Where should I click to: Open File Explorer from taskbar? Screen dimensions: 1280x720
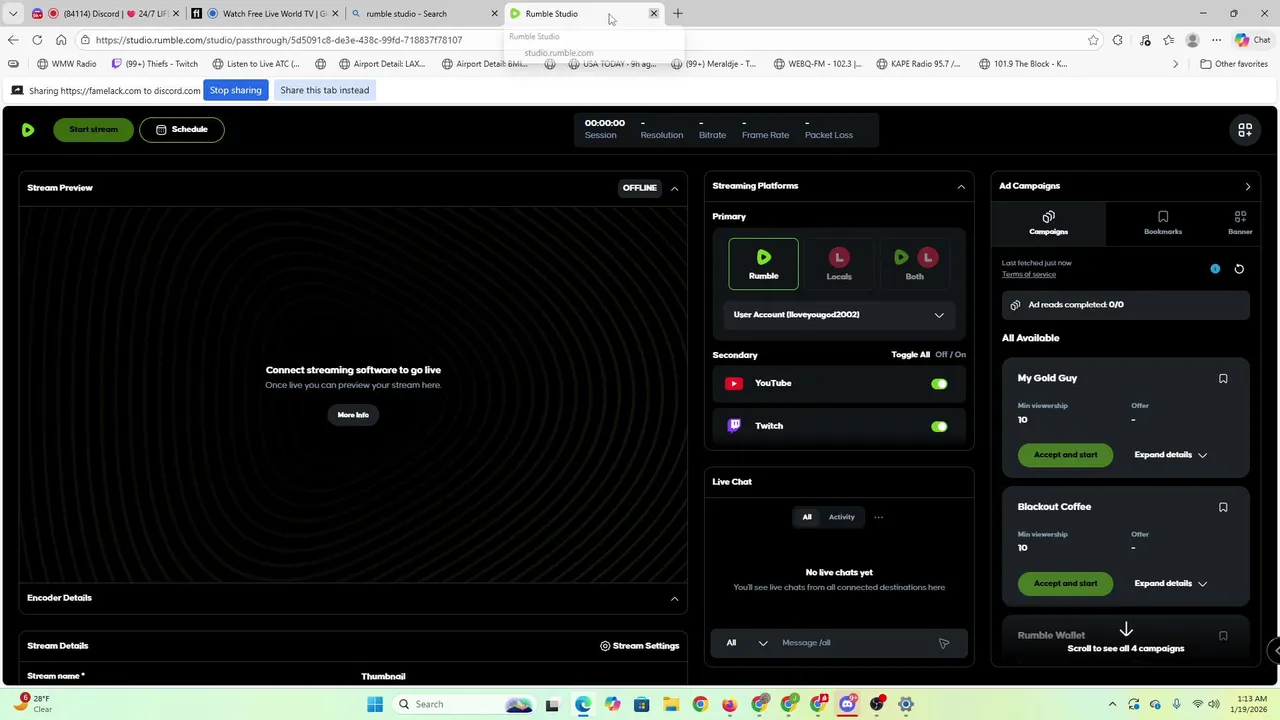[670, 704]
